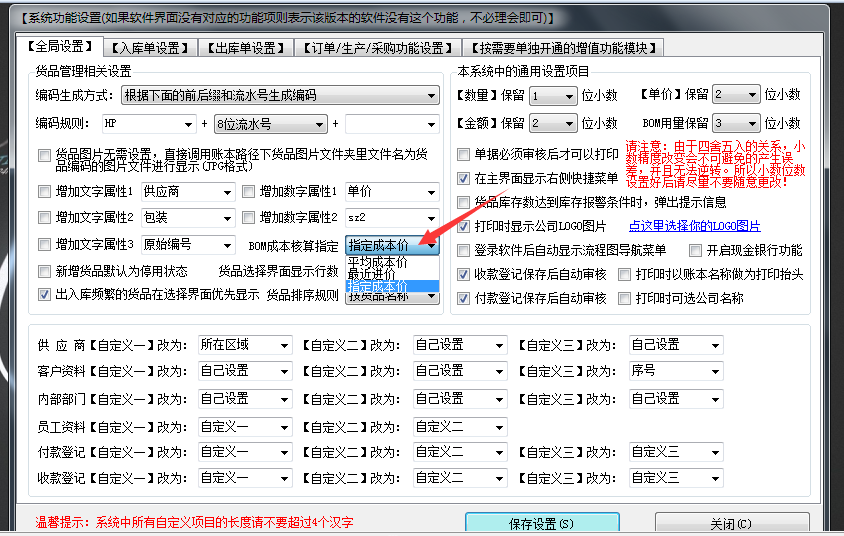Open the 出库单设置 tab
Viewport: 844px width, 536px height.
pos(243,48)
